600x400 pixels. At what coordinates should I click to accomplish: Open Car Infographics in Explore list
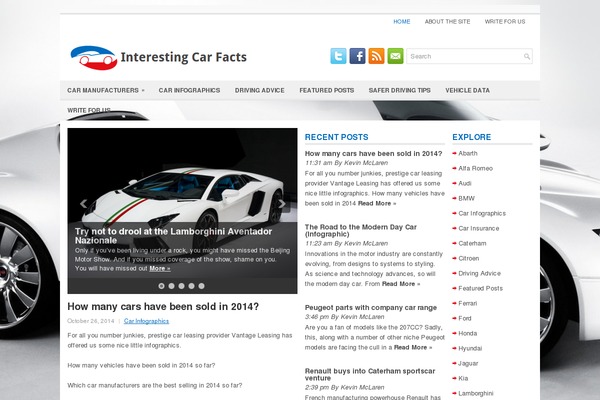tap(482, 214)
